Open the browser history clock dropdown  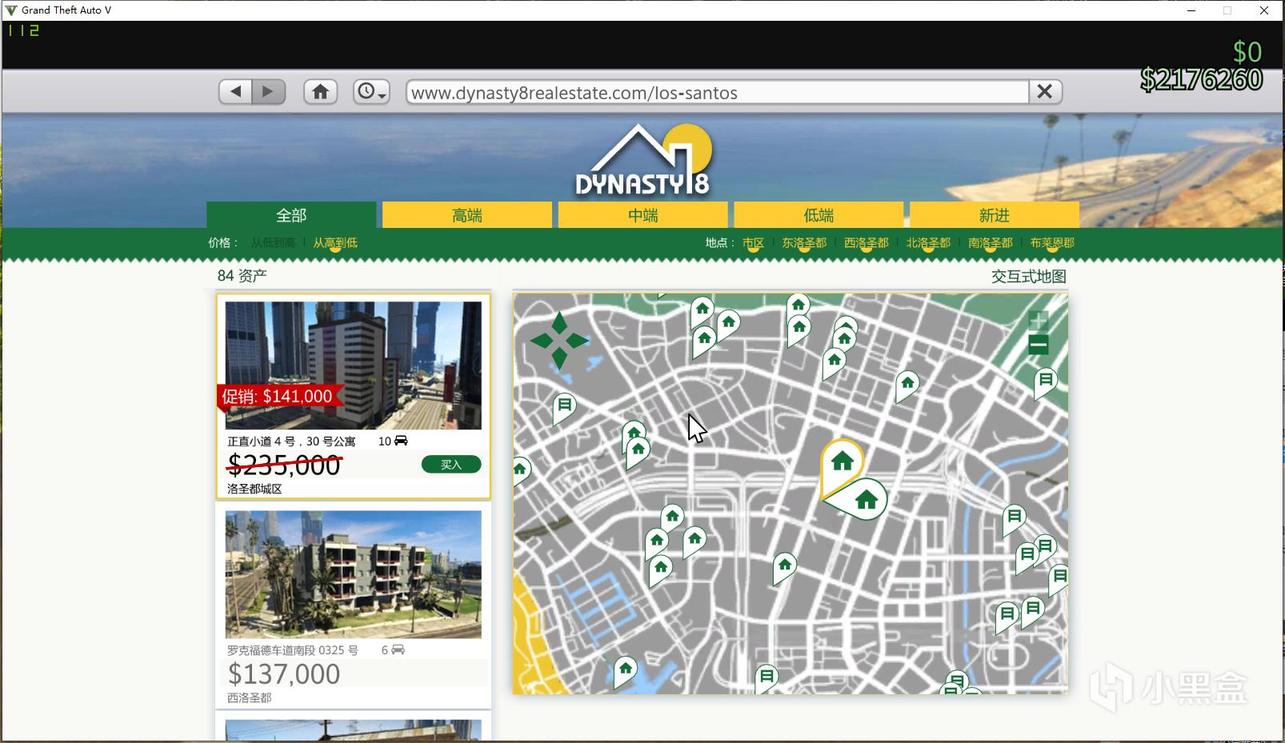(x=371, y=92)
